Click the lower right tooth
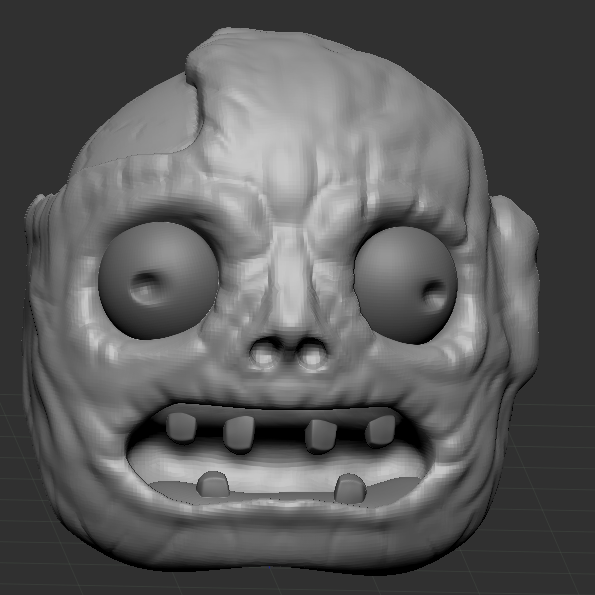Viewport: 595px width, 595px height. (x=350, y=489)
